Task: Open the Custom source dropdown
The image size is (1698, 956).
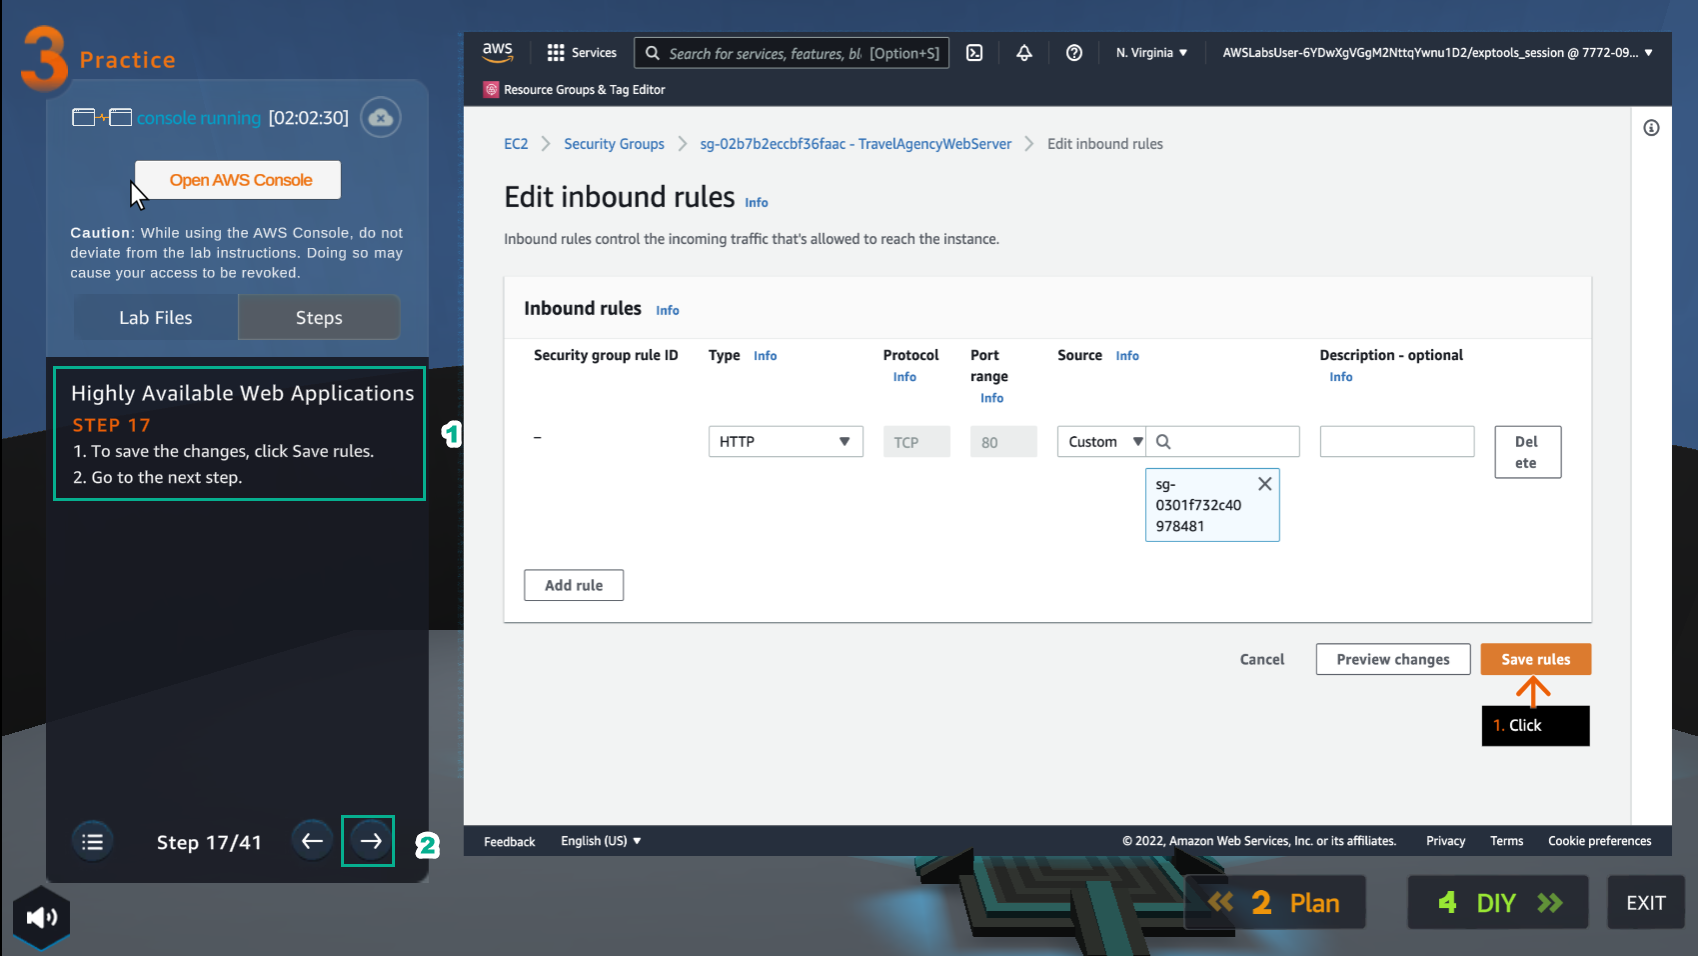Action: [x=1102, y=442]
